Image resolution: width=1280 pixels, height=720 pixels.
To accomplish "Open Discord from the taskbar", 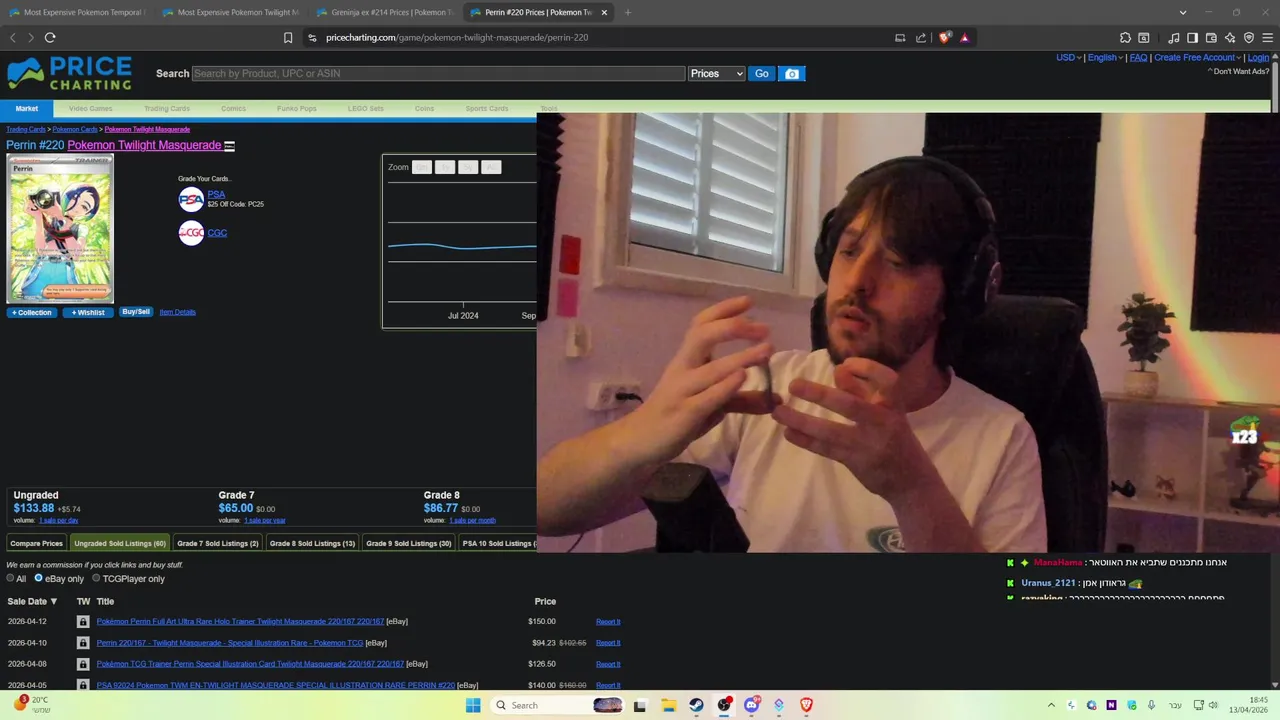I will 751,705.
